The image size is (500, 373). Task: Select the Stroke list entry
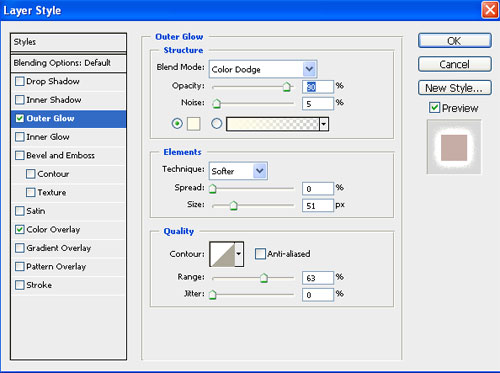(x=68, y=285)
